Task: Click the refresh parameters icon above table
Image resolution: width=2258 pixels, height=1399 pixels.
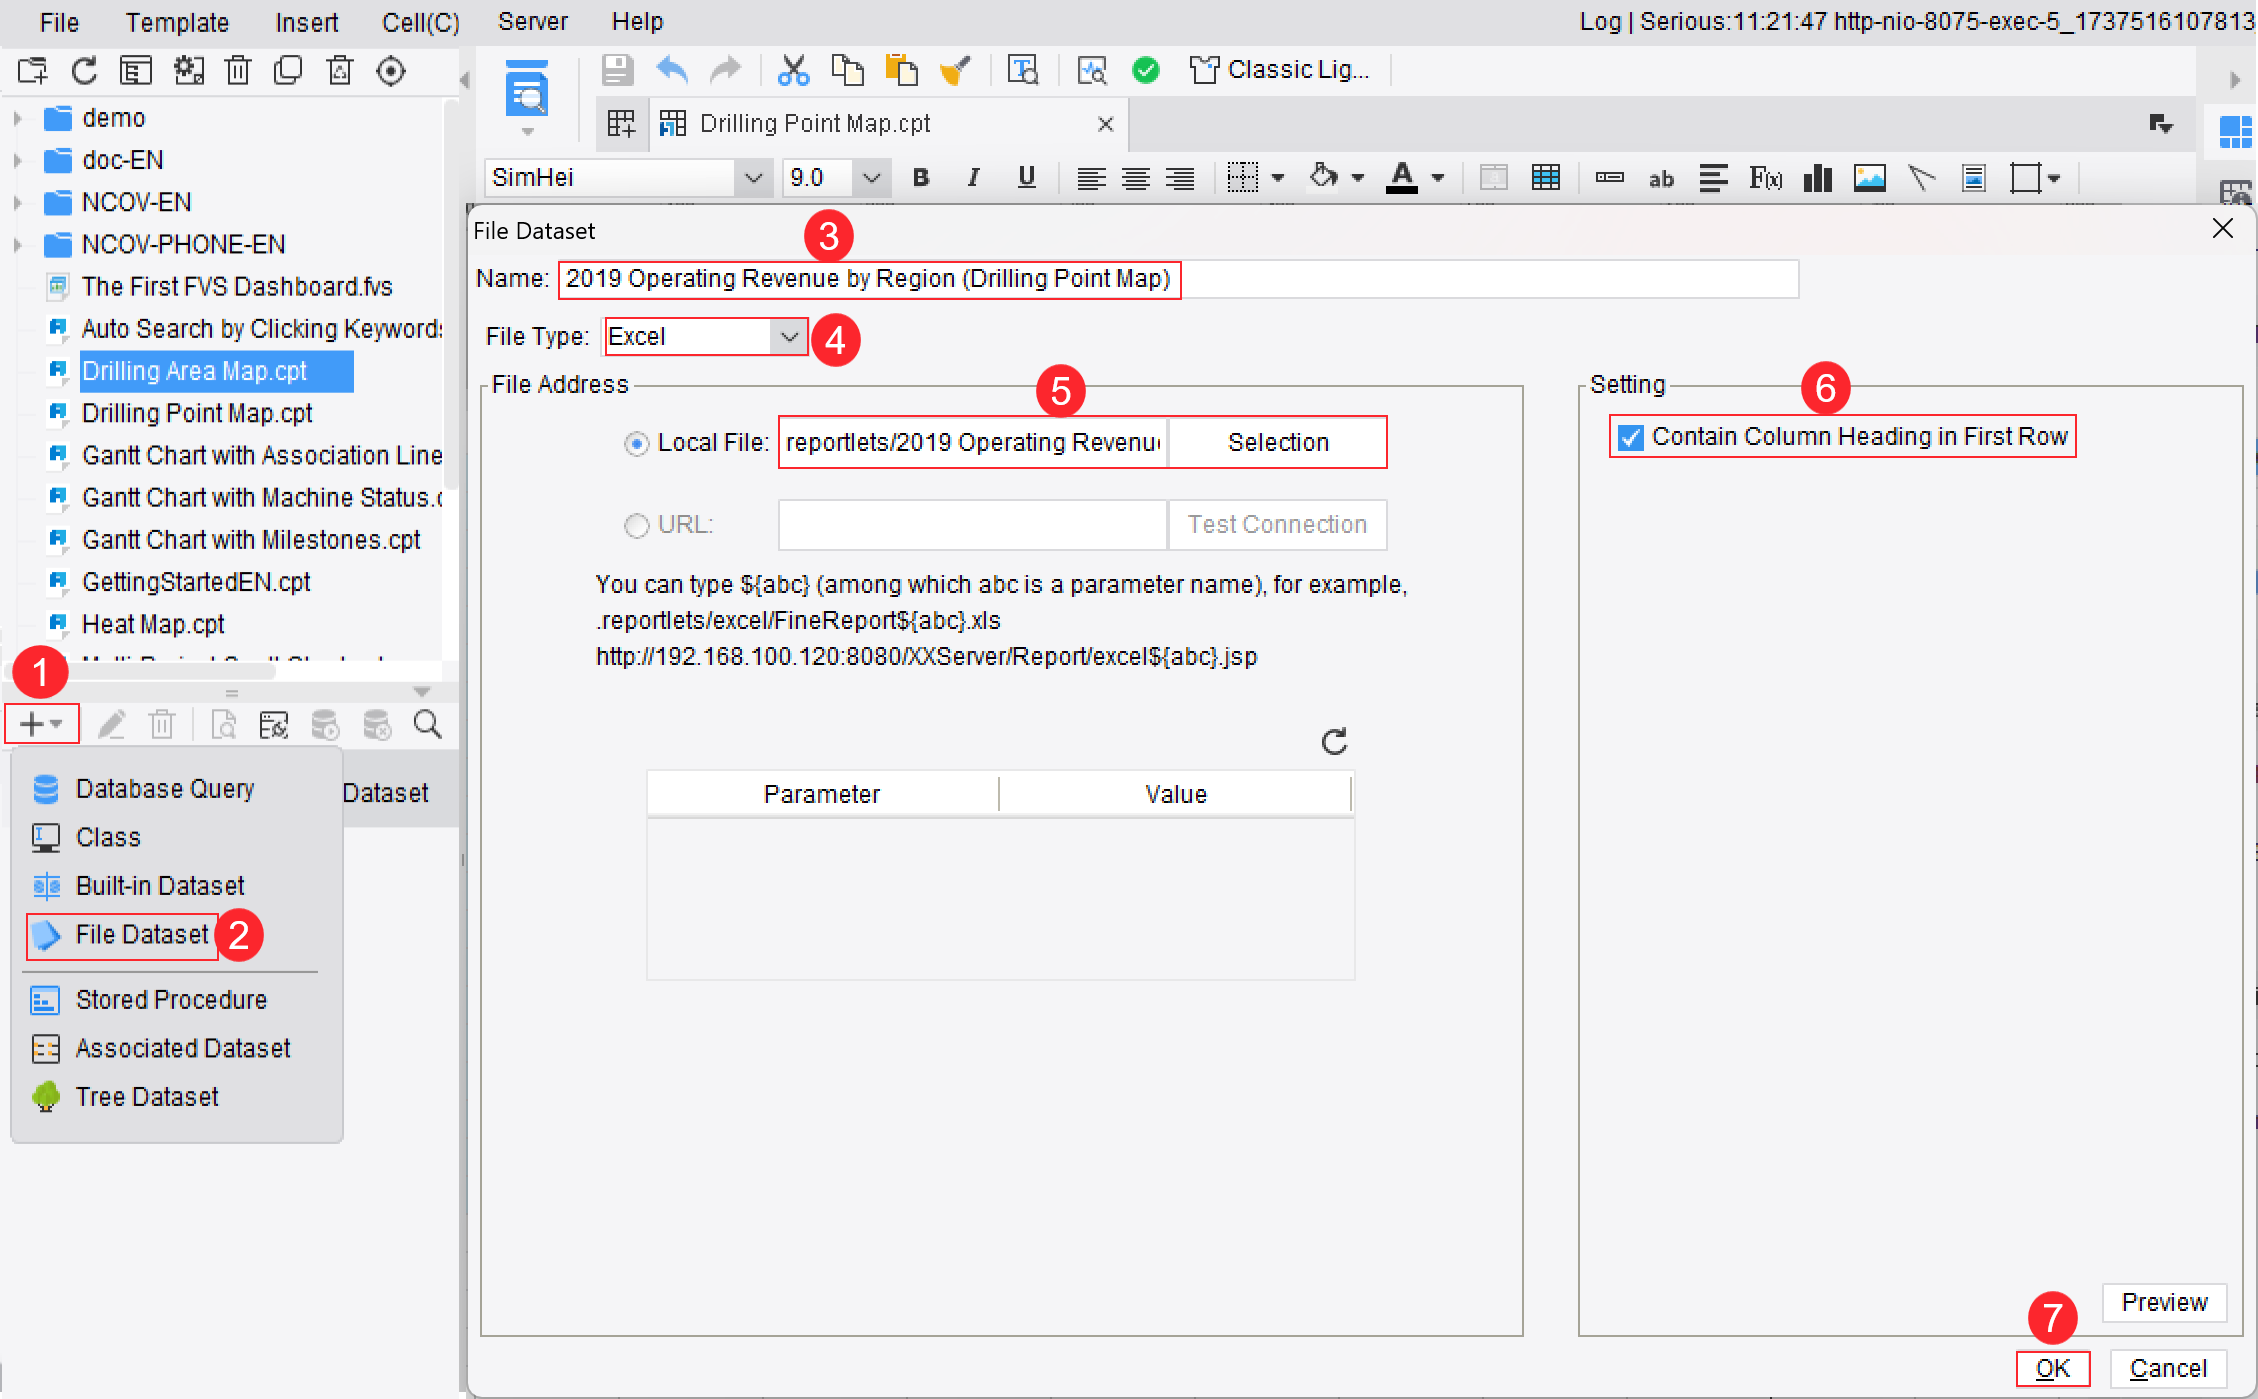Action: (1335, 741)
